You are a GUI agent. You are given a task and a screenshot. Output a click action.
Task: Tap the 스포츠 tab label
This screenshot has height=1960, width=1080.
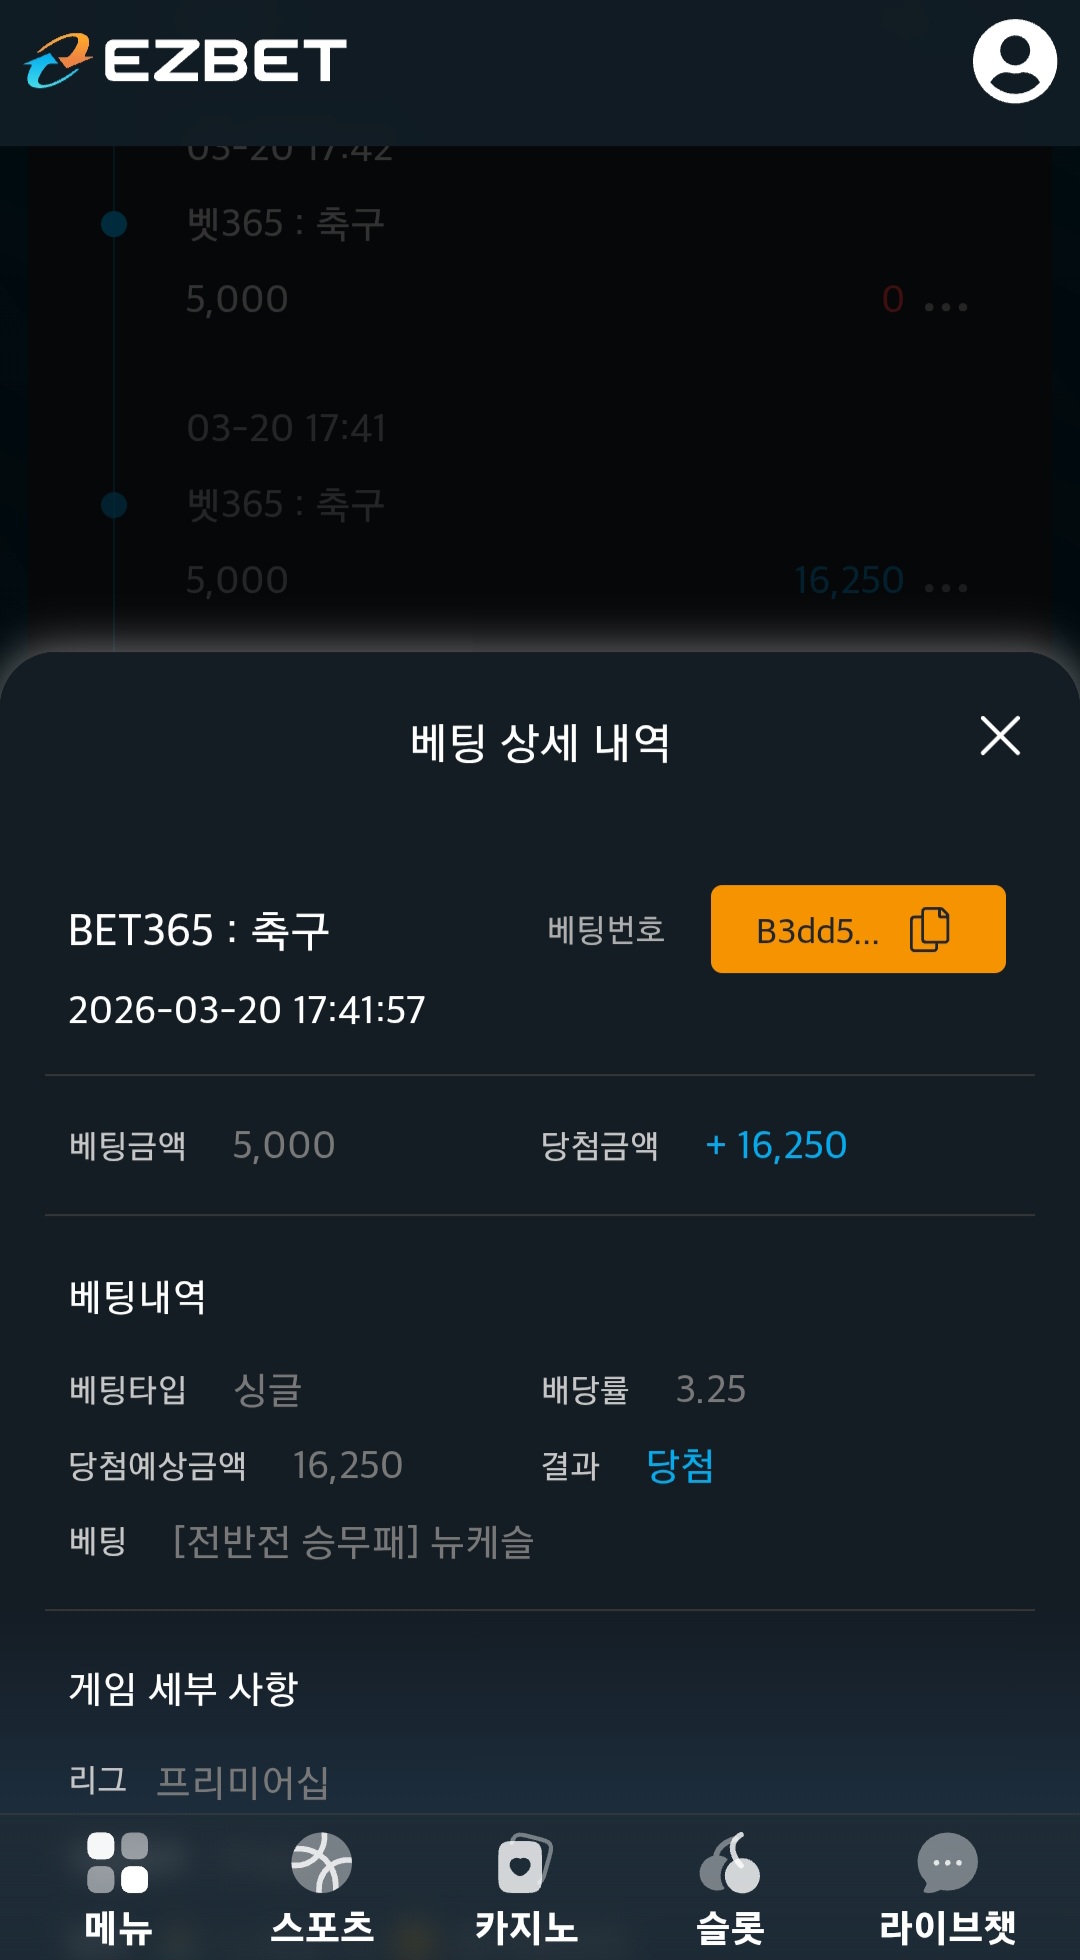click(x=322, y=1927)
